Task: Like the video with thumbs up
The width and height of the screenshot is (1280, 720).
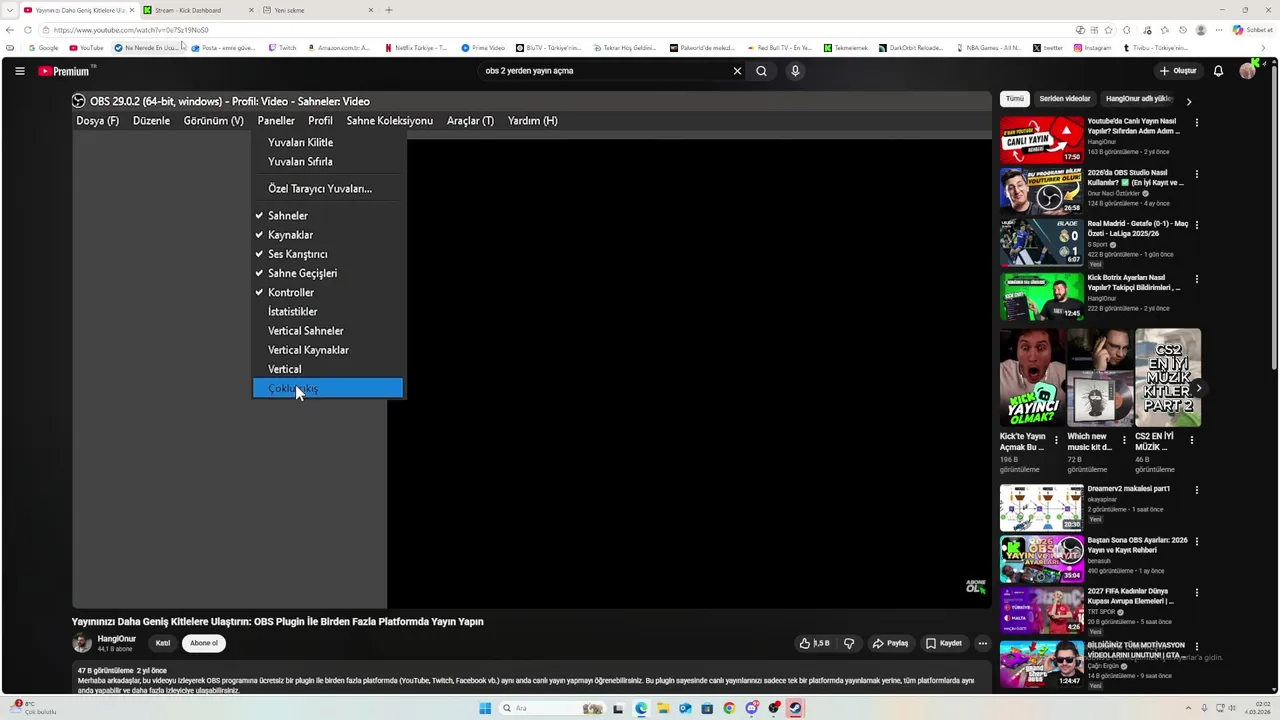Action: [x=815, y=643]
